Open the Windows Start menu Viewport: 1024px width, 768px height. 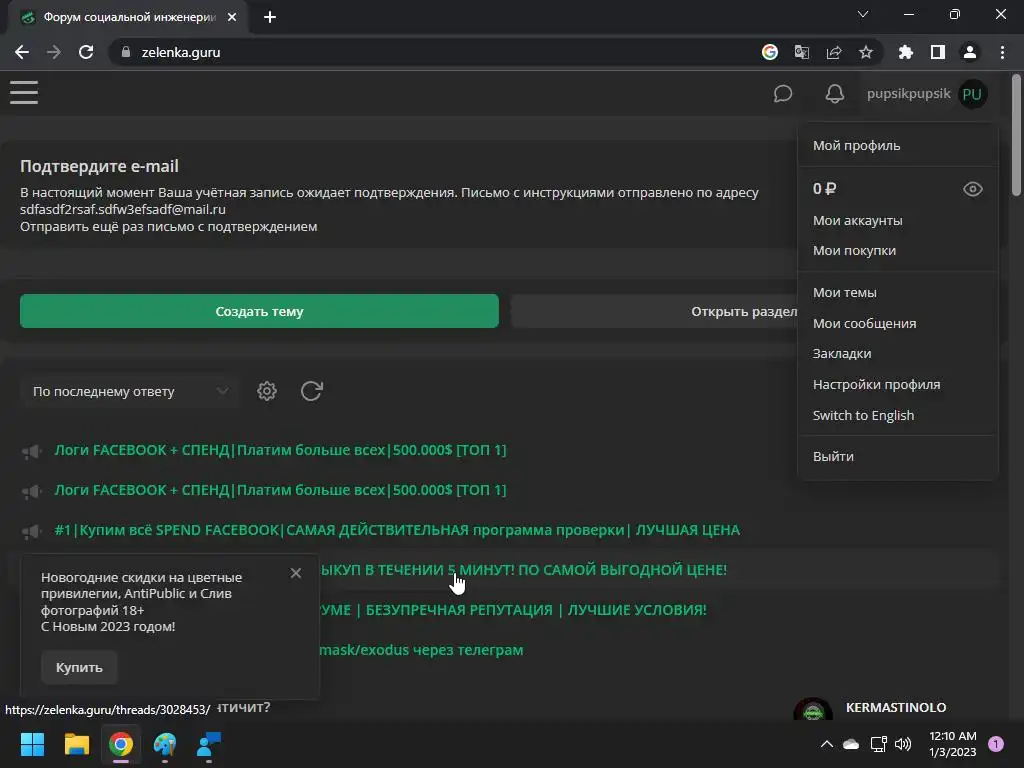pos(32,744)
